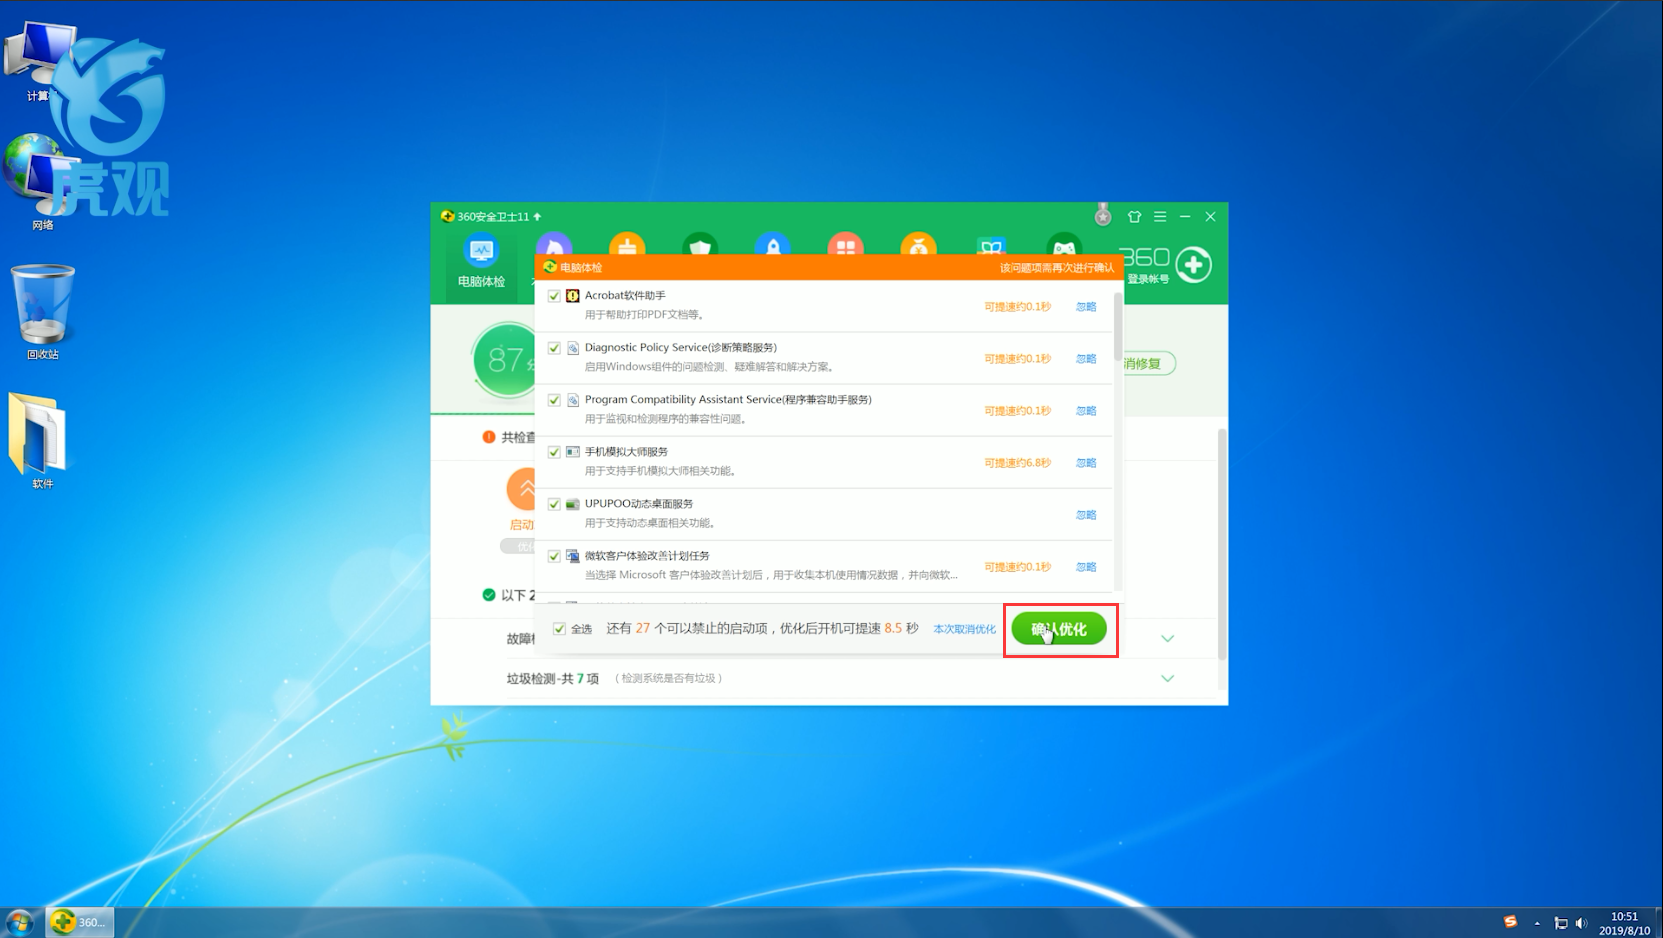Click the 360 taskbar button
This screenshot has width=1663, height=938.
80,922
